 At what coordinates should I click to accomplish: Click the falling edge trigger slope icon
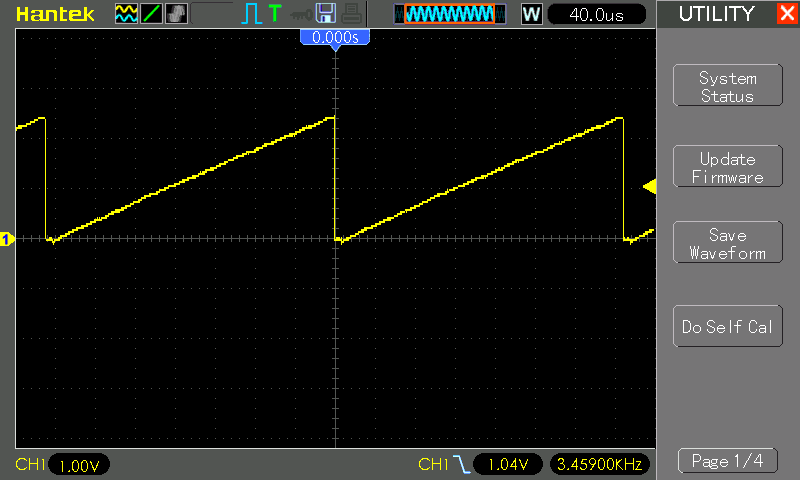[462, 464]
